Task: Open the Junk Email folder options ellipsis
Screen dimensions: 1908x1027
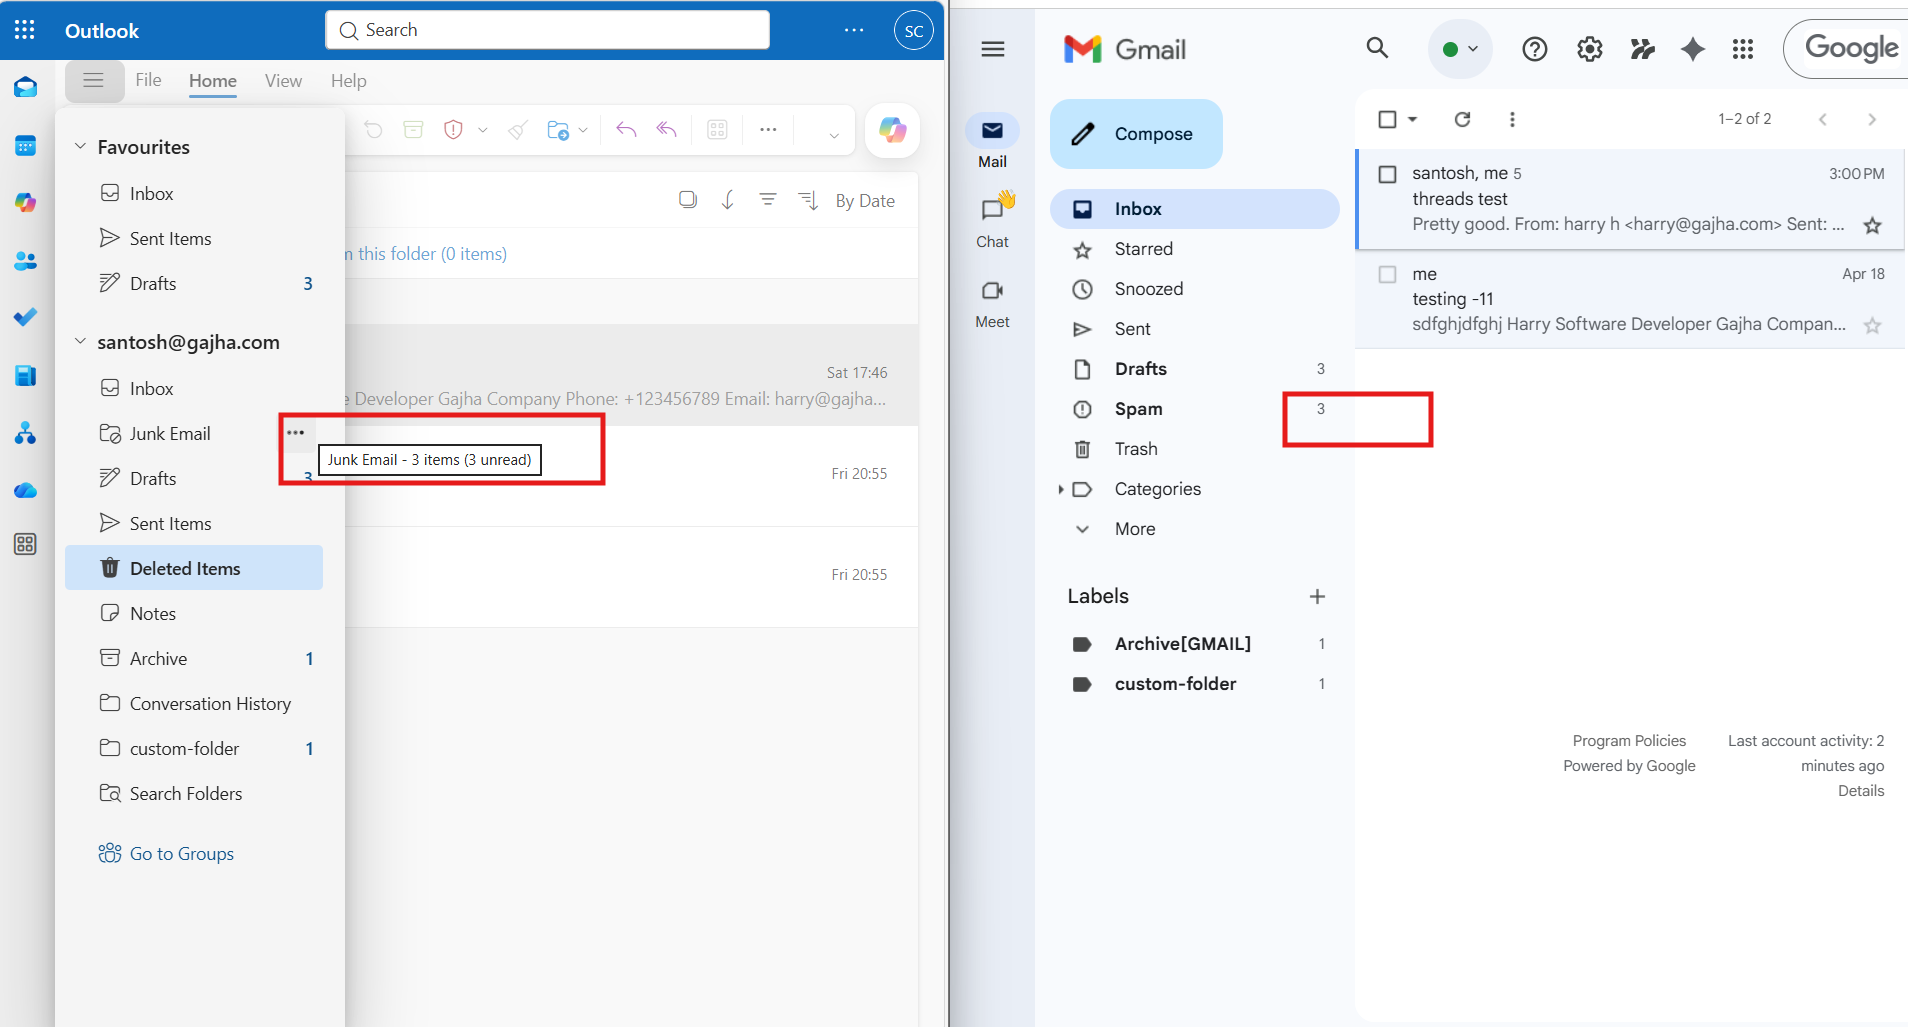Action: pyautogui.click(x=296, y=433)
